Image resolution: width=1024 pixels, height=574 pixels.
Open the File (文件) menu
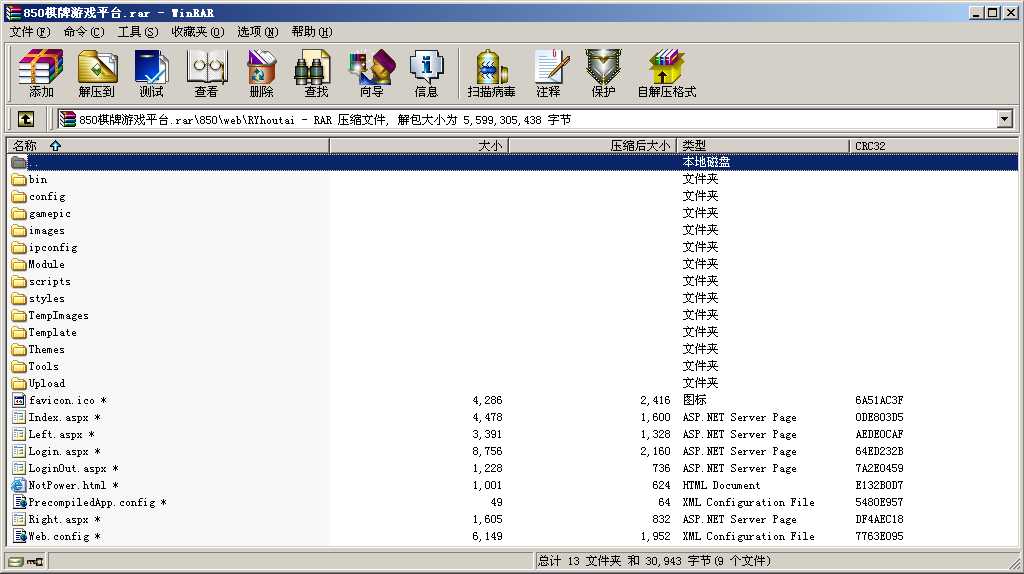[29, 31]
